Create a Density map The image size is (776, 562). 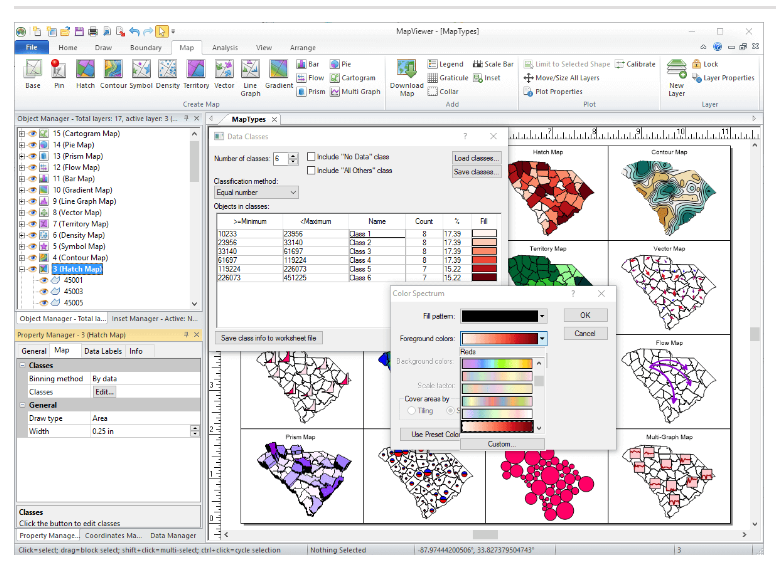168,74
